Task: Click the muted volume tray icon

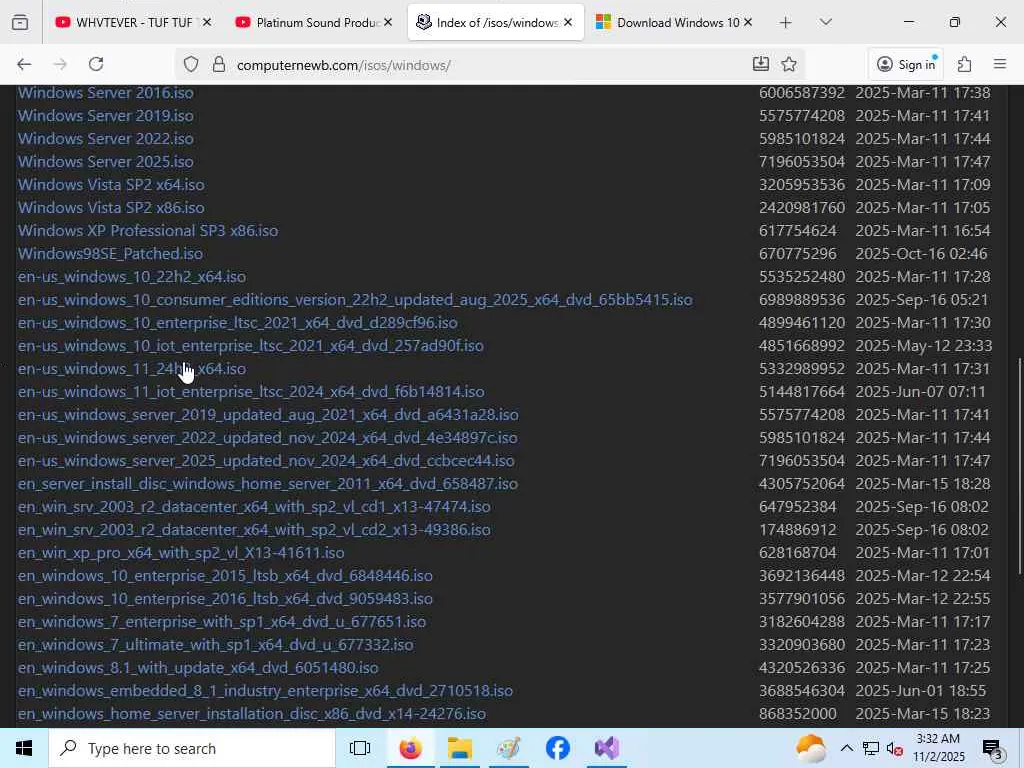Action: (x=895, y=750)
